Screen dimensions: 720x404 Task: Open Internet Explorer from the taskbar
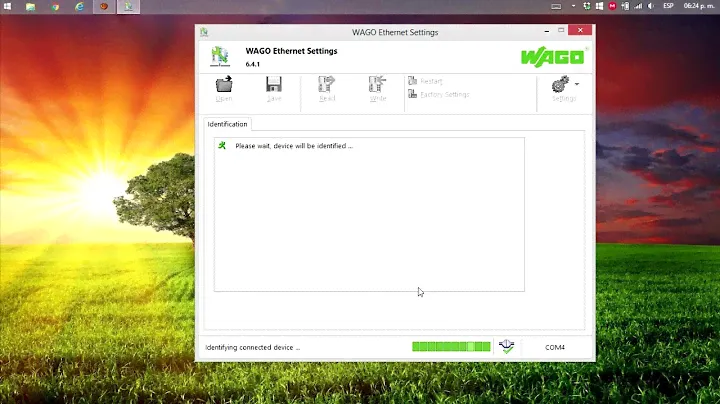tap(81, 7)
